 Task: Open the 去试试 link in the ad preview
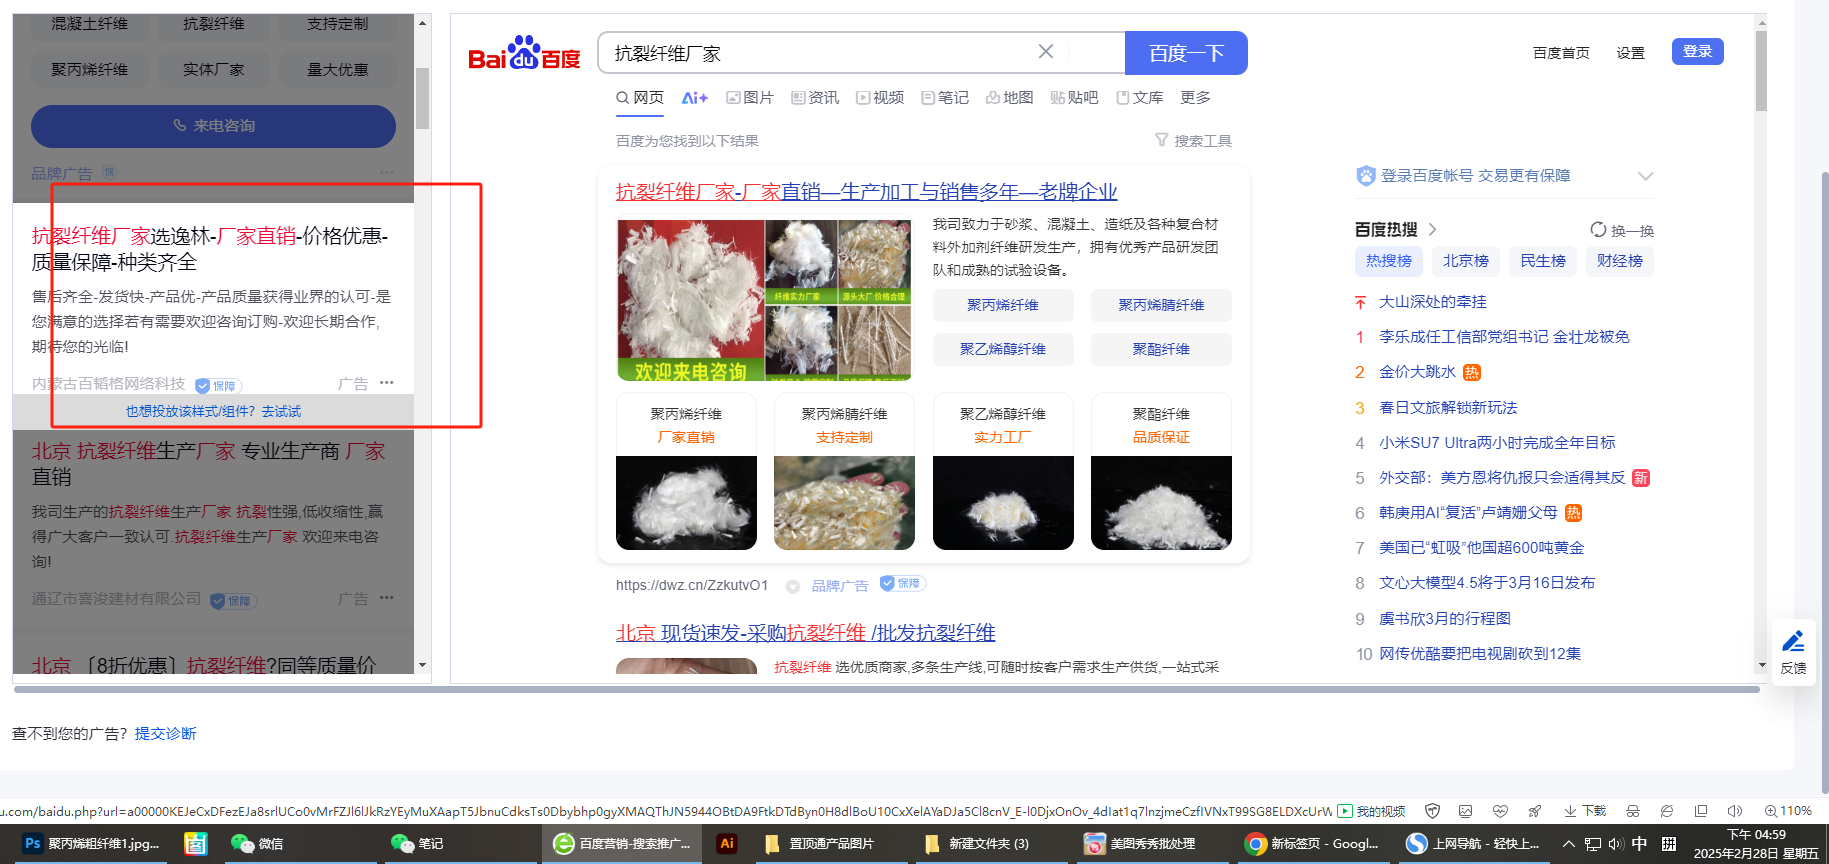coord(281,411)
